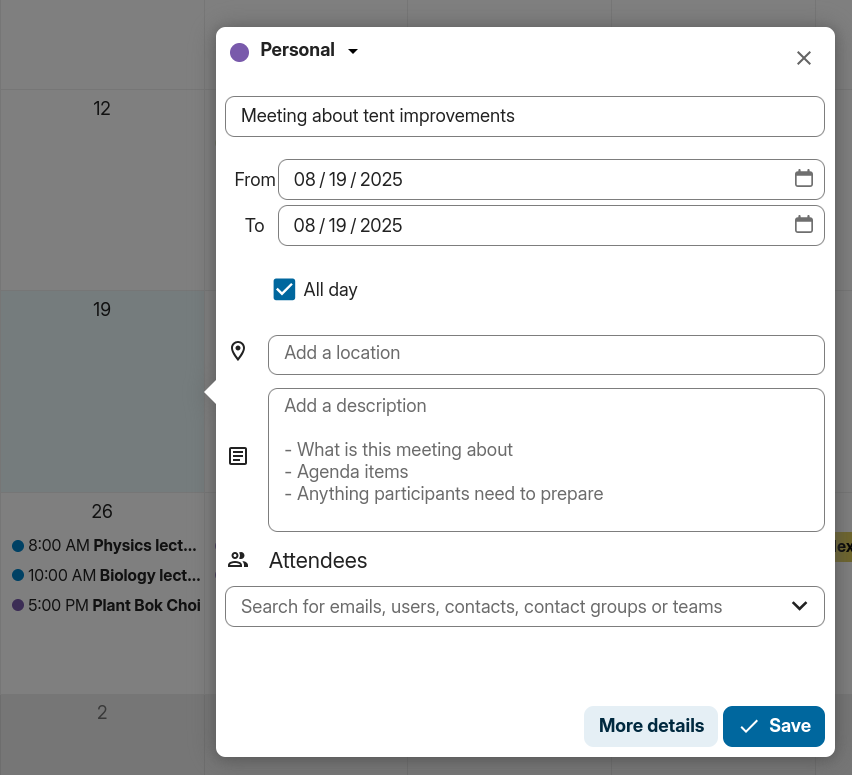The height and width of the screenshot is (775, 852).
Task: Click the calendar icon in To date field
Action: (803, 225)
